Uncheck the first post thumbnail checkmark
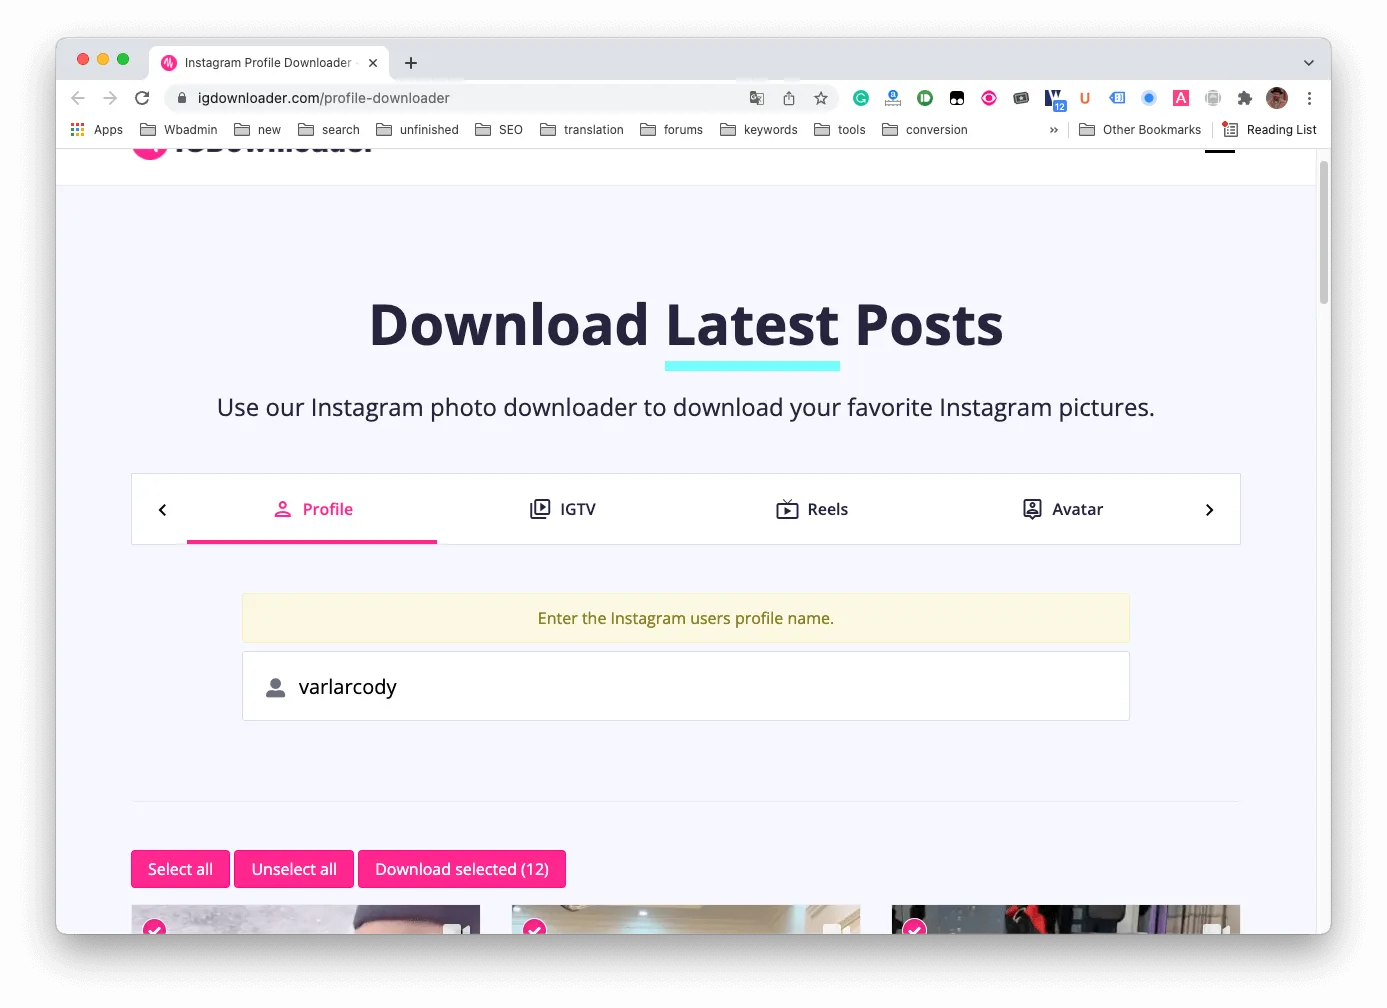The width and height of the screenshot is (1387, 1008). 154,927
